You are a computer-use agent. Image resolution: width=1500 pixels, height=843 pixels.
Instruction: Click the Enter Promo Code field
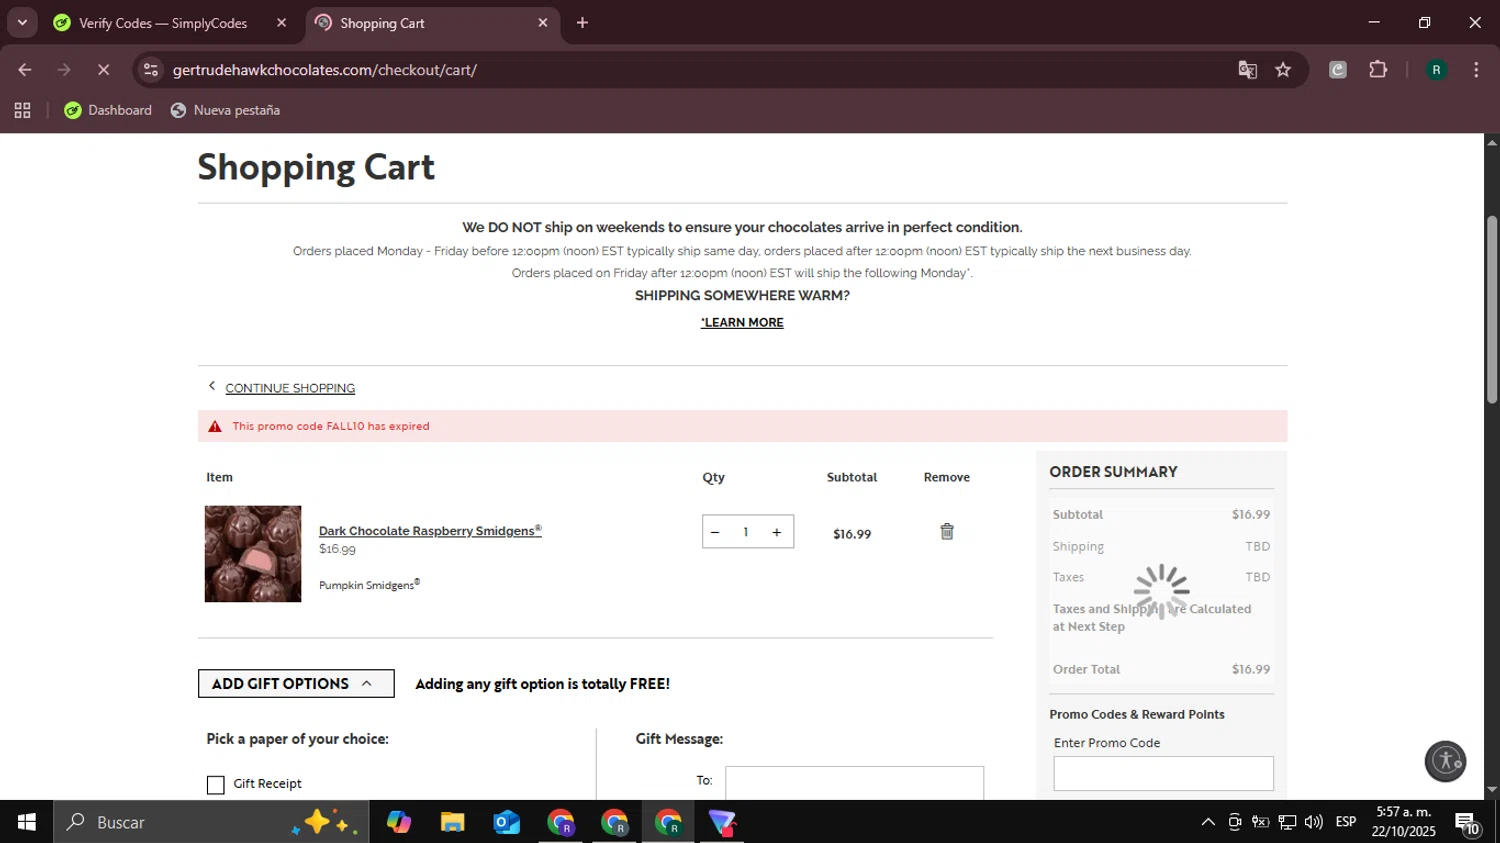pyautogui.click(x=1163, y=773)
